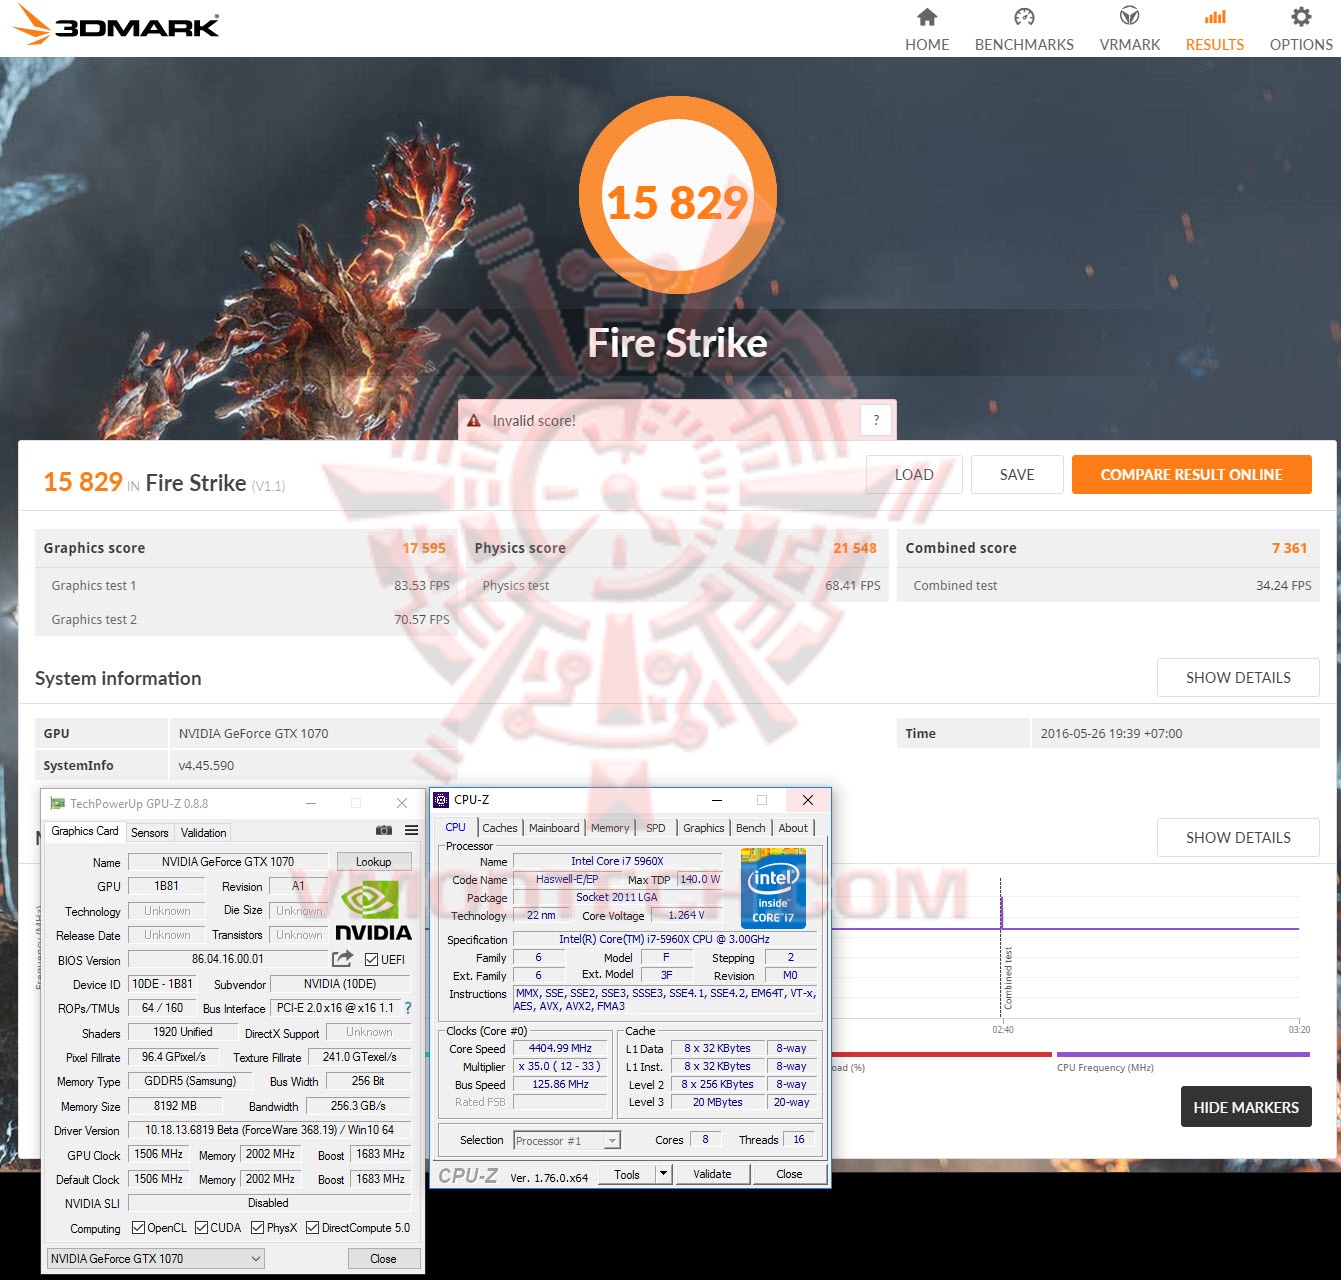
Task: Switch to the GPU-Z Sensors tab
Action: 150,832
